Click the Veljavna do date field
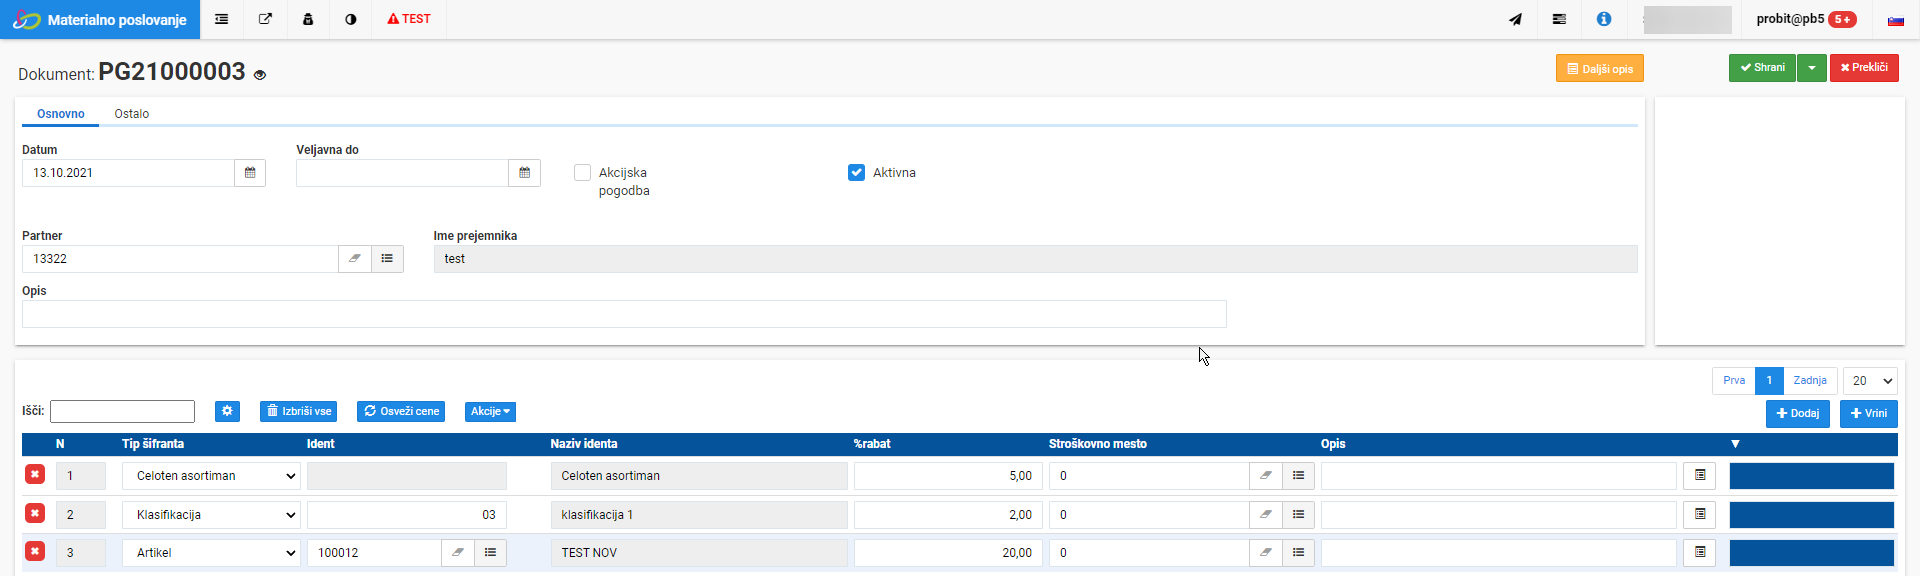The height and width of the screenshot is (576, 1920). [402, 173]
